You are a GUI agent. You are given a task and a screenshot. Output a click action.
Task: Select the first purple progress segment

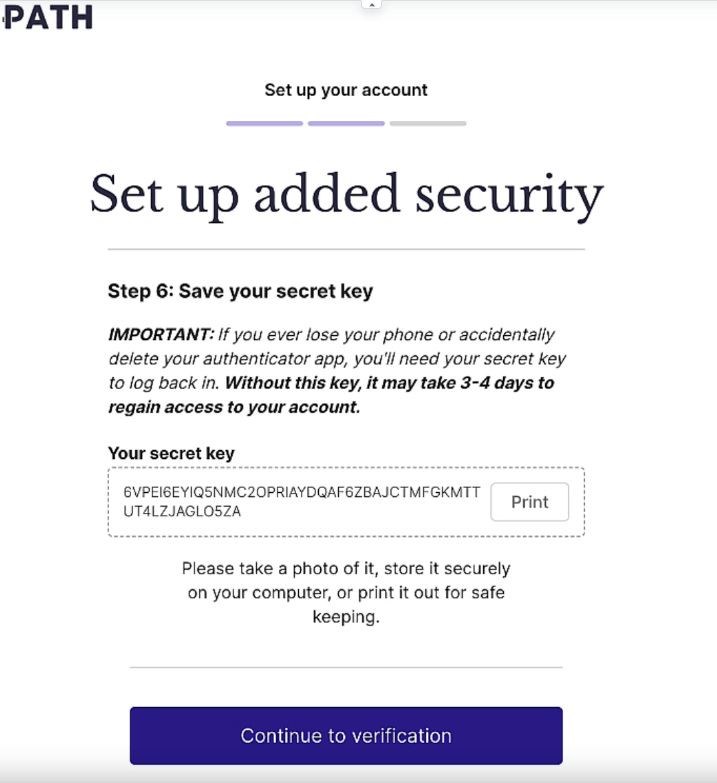264,123
